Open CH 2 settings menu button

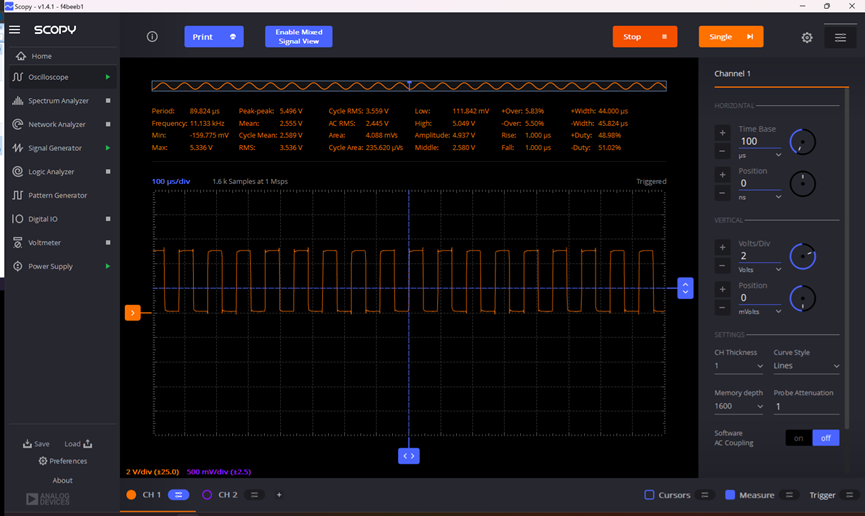254,495
